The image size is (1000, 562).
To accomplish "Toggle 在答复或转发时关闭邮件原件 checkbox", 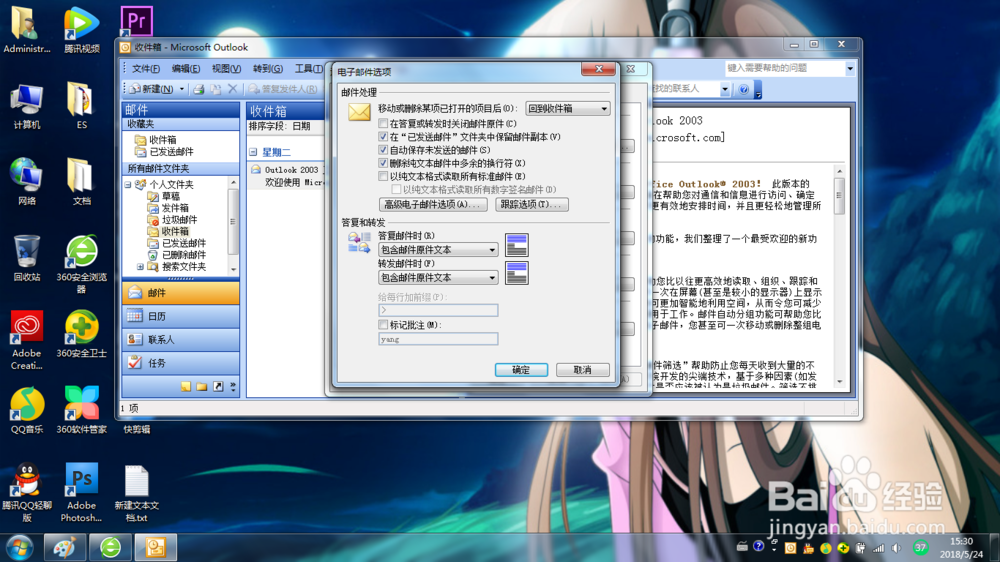I will pos(383,123).
